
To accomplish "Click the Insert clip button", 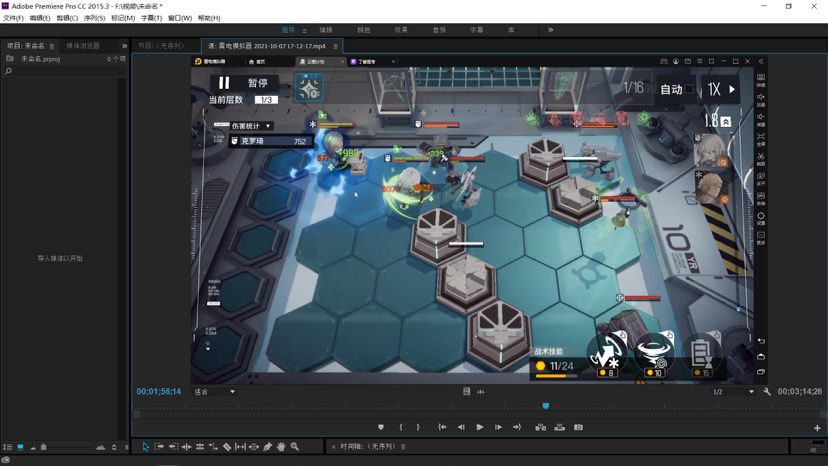I will pyautogui.click(x=540, y=427).
